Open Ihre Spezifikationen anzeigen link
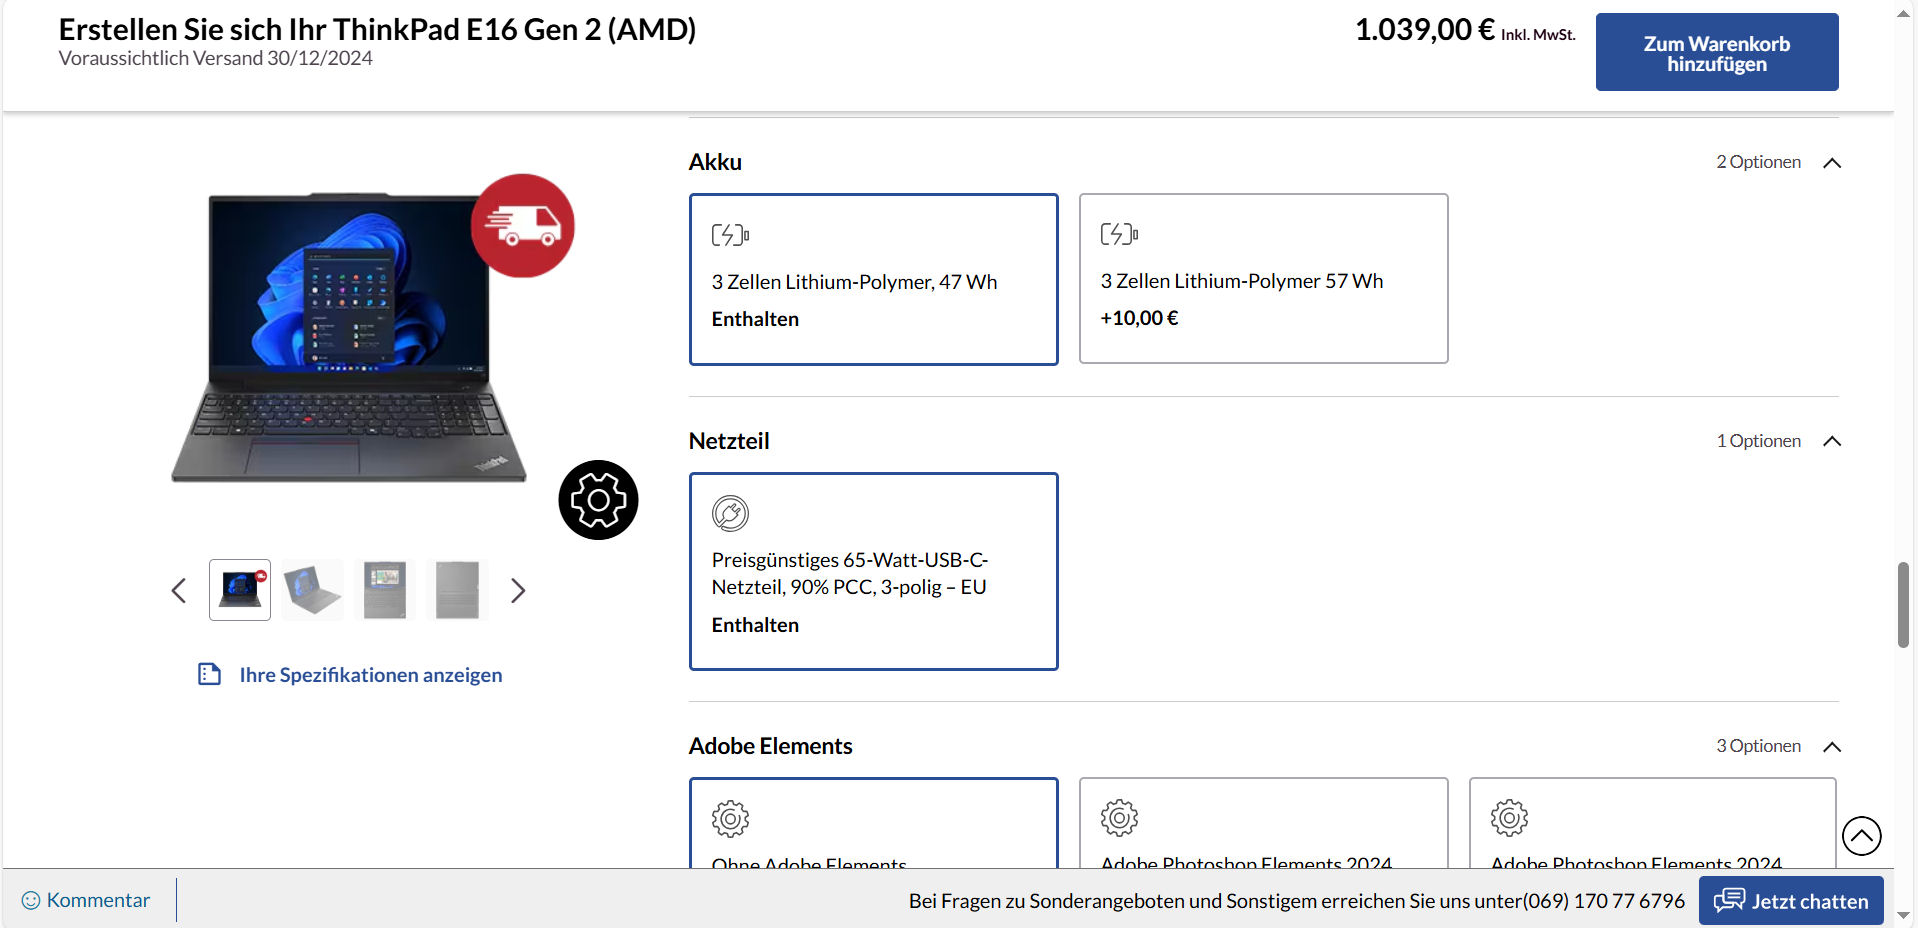1918x928 pixels. [370, 675]
